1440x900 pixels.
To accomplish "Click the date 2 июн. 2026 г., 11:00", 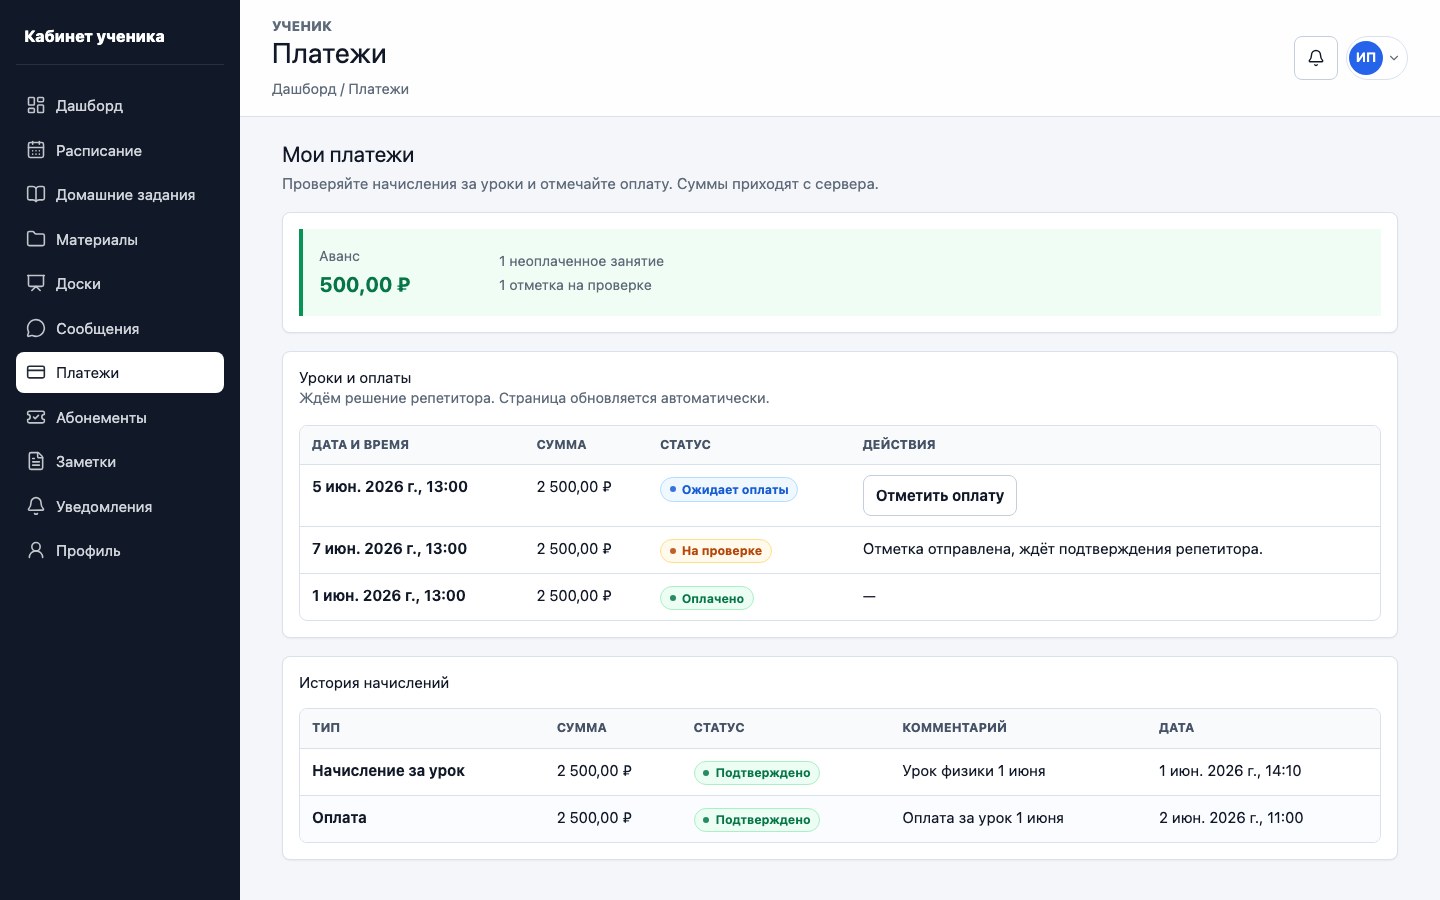I will (1231, 818).
